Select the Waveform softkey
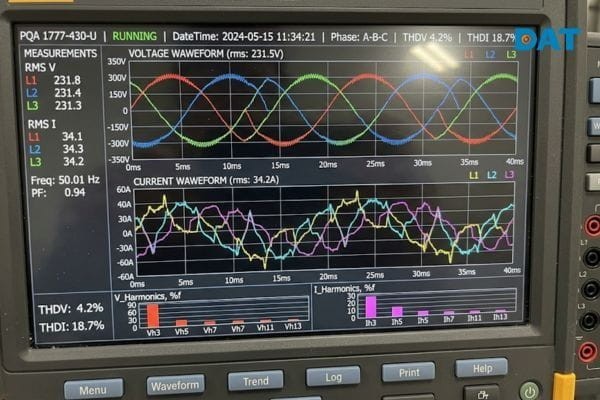 tap(175, 385)
